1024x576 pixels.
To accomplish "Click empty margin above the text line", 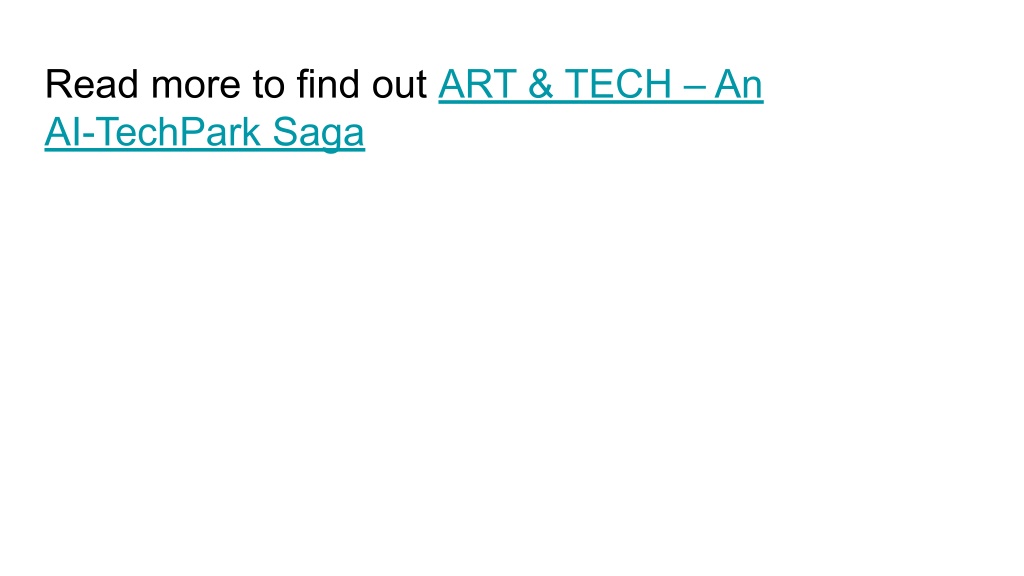I will [512, 29].
